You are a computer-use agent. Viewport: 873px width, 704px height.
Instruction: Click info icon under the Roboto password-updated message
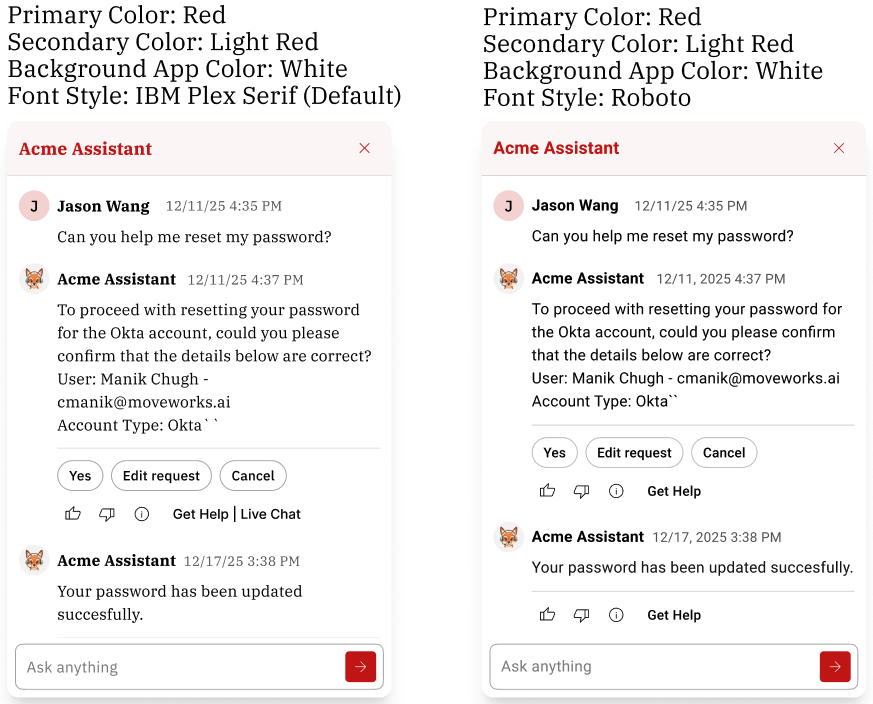pos(616,615)
